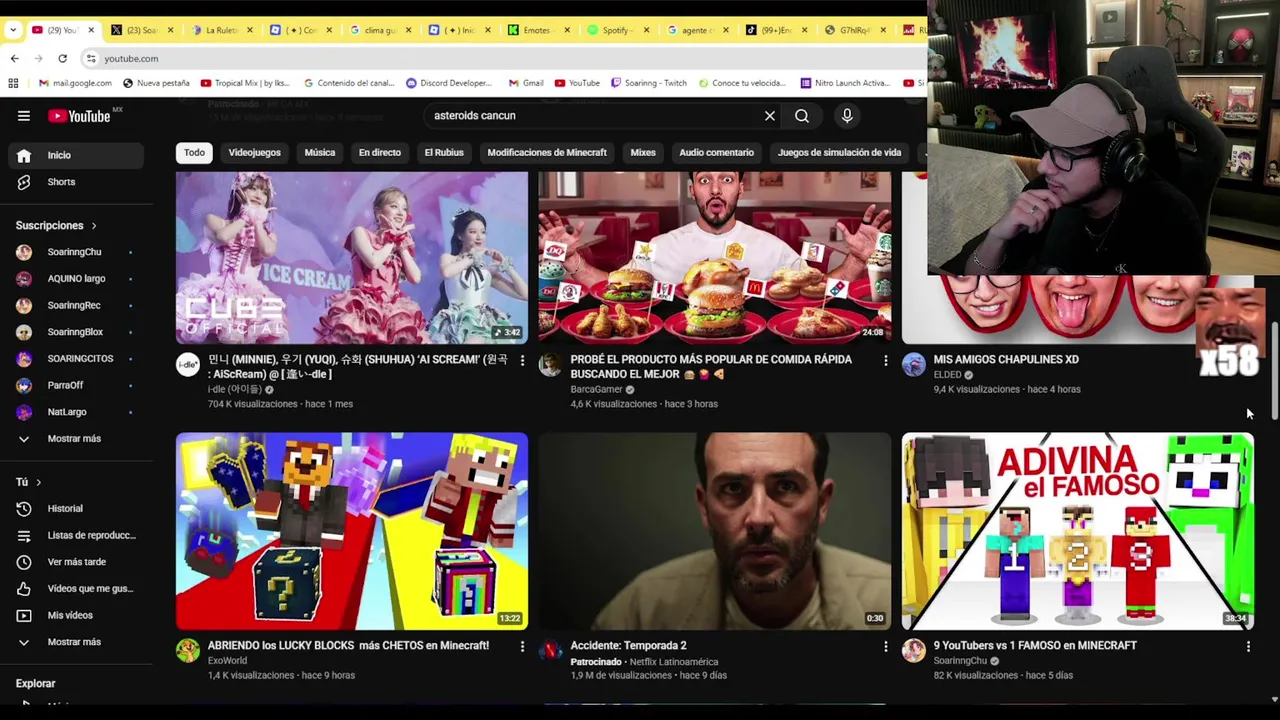Open Ver más tarde list

[x=76, y=562]
